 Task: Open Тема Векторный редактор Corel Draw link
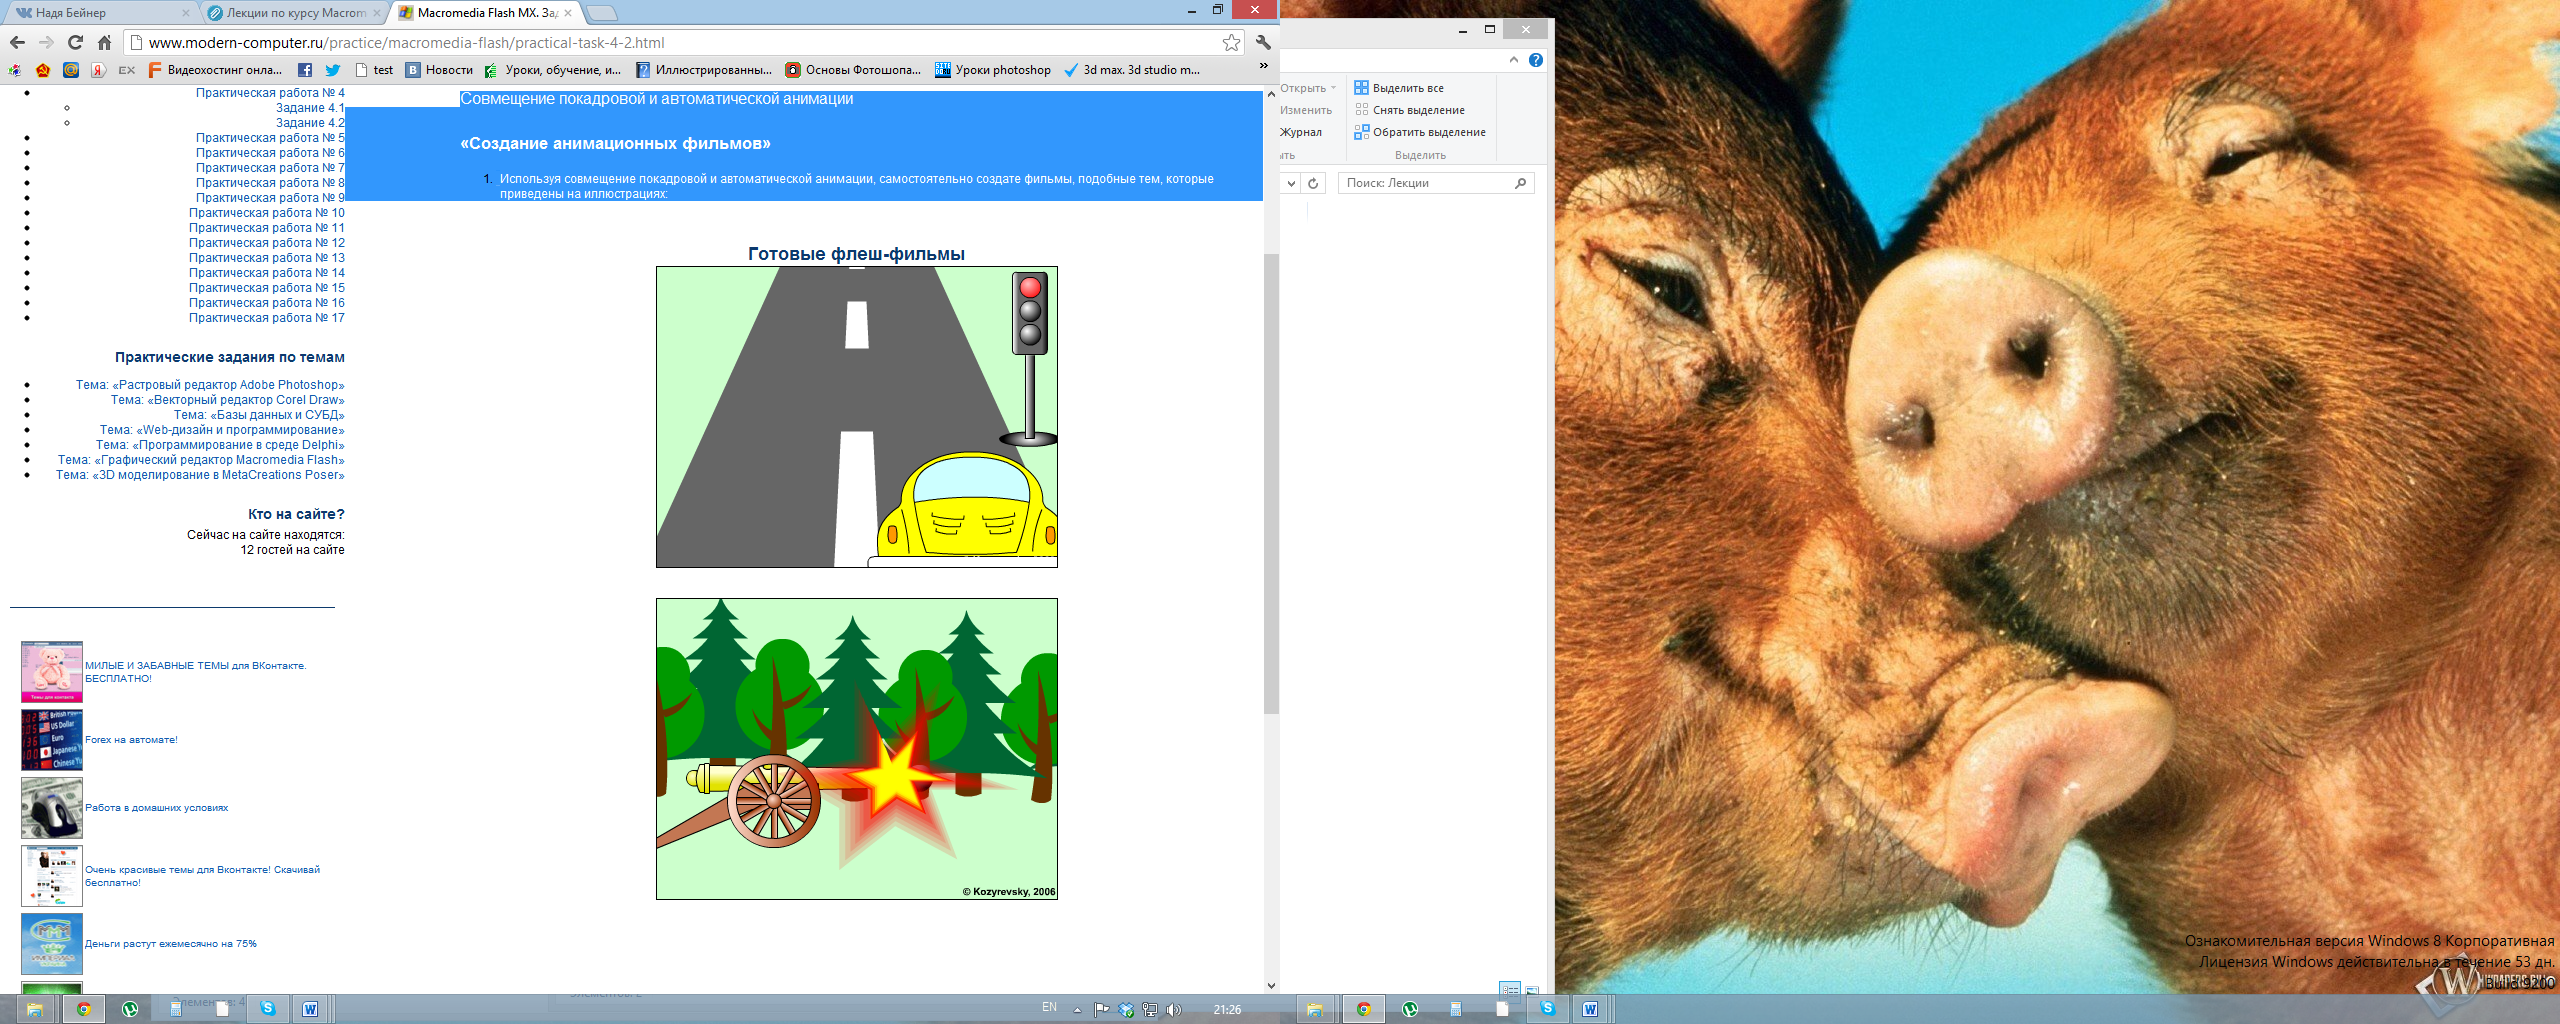click(x=228, y=400)
